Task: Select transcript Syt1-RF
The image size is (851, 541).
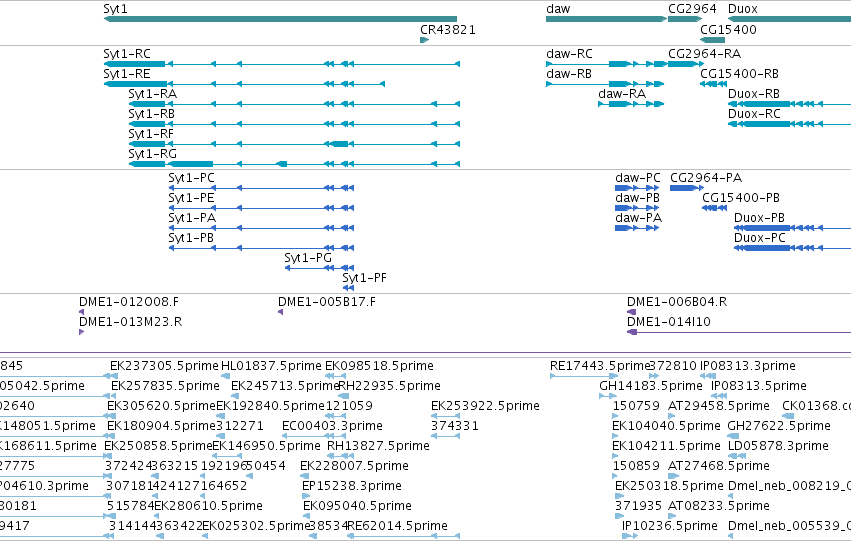Action: click(294, 144)
